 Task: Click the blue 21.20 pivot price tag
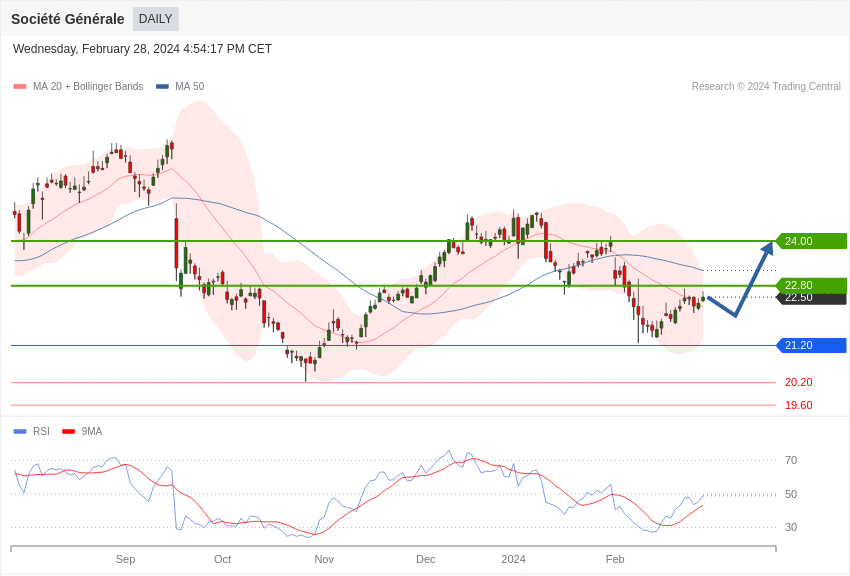tap(811, 345)
